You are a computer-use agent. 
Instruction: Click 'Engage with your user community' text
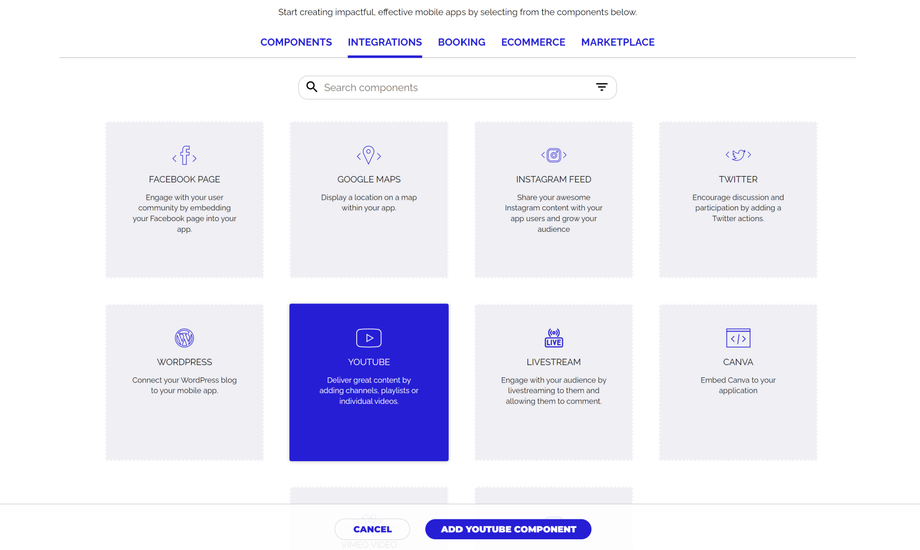point(184,213)
